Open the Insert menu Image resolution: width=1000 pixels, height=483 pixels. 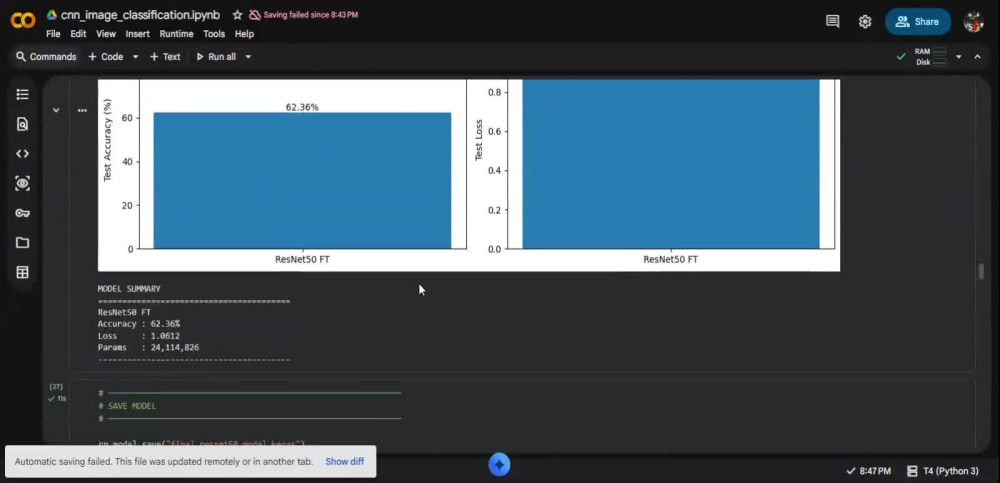point(138,34)
